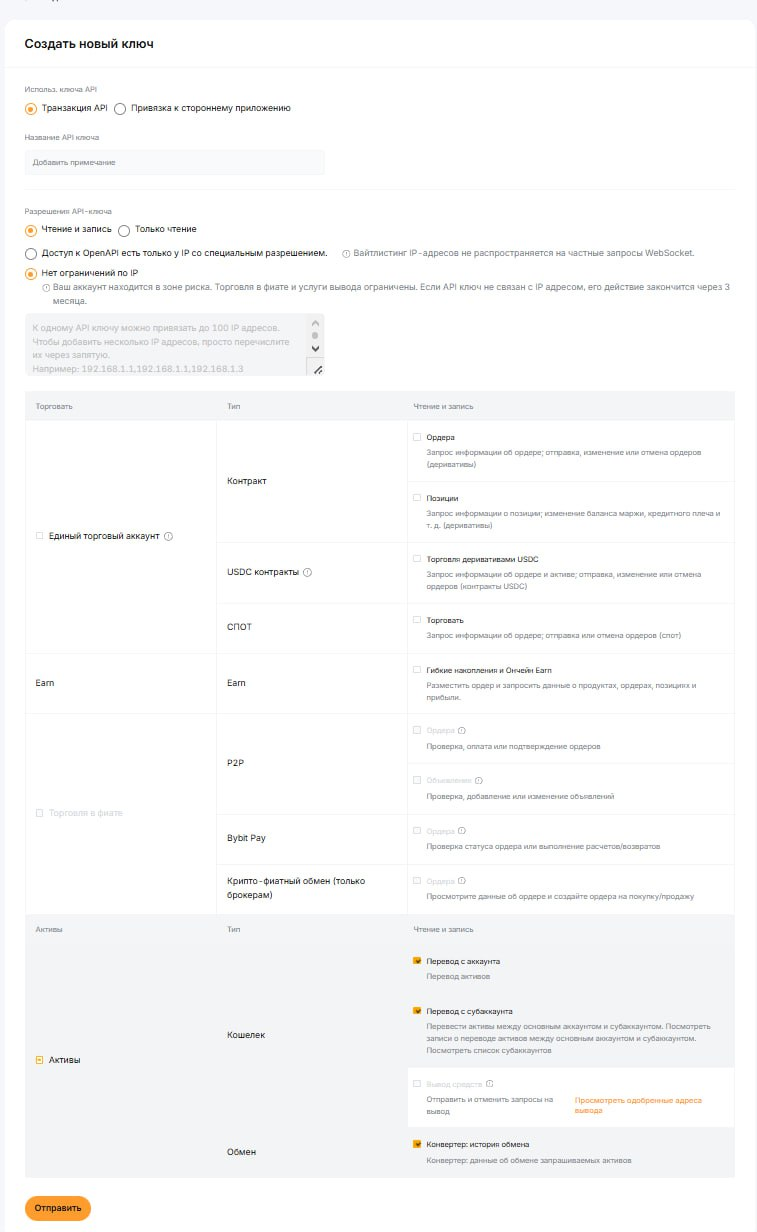Click the "Отправить" button
This screenshot has width=757, height=1232.
[x=56, y=1208]
